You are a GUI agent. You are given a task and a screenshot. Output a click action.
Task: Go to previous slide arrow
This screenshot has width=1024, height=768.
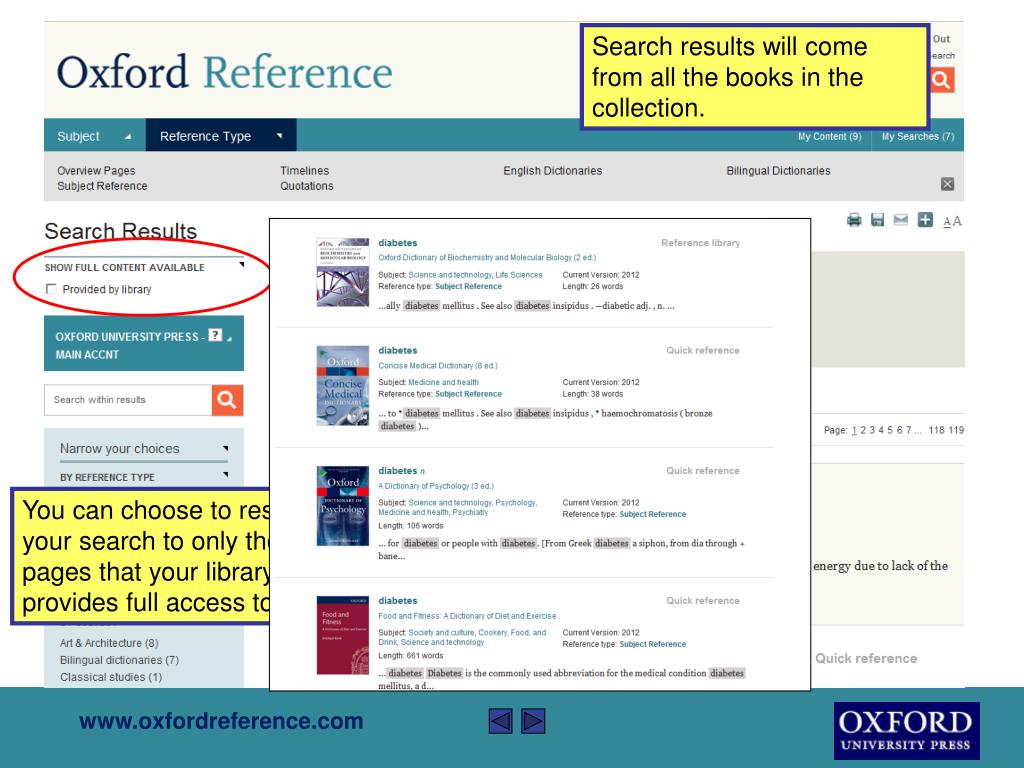coord(500,721)
